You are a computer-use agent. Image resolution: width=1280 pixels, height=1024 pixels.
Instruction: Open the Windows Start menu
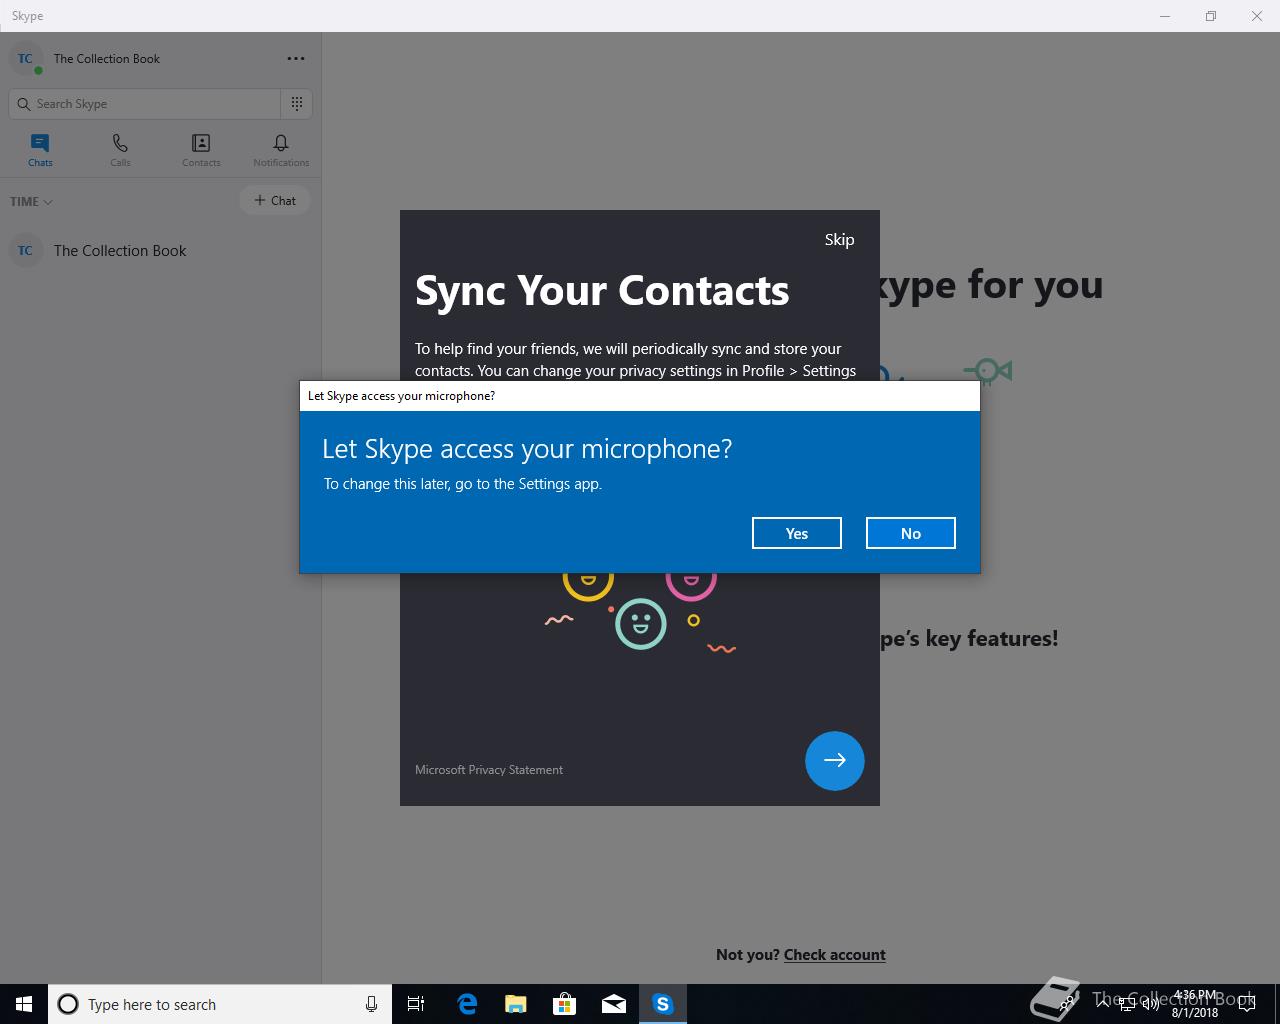[24, 1004]
